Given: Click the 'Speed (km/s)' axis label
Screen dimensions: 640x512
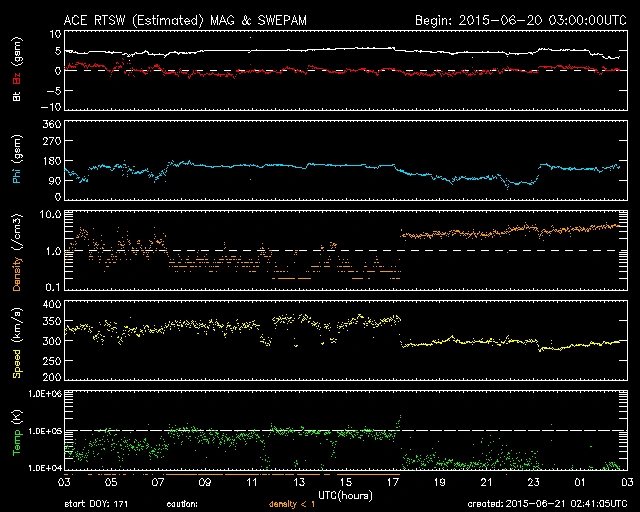Looking at the screenshot, I should [17, 343].
